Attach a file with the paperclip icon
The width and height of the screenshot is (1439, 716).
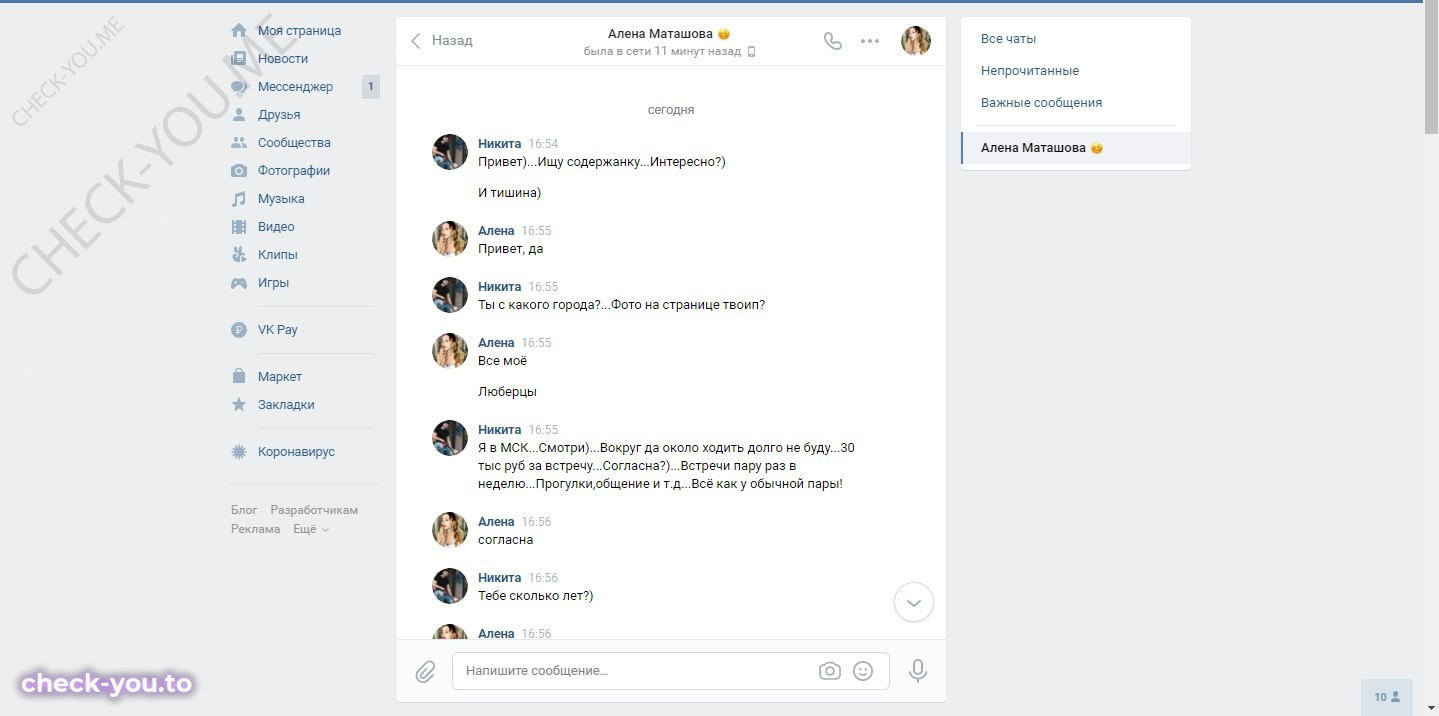pyautogui.click(x=425, y=672)
